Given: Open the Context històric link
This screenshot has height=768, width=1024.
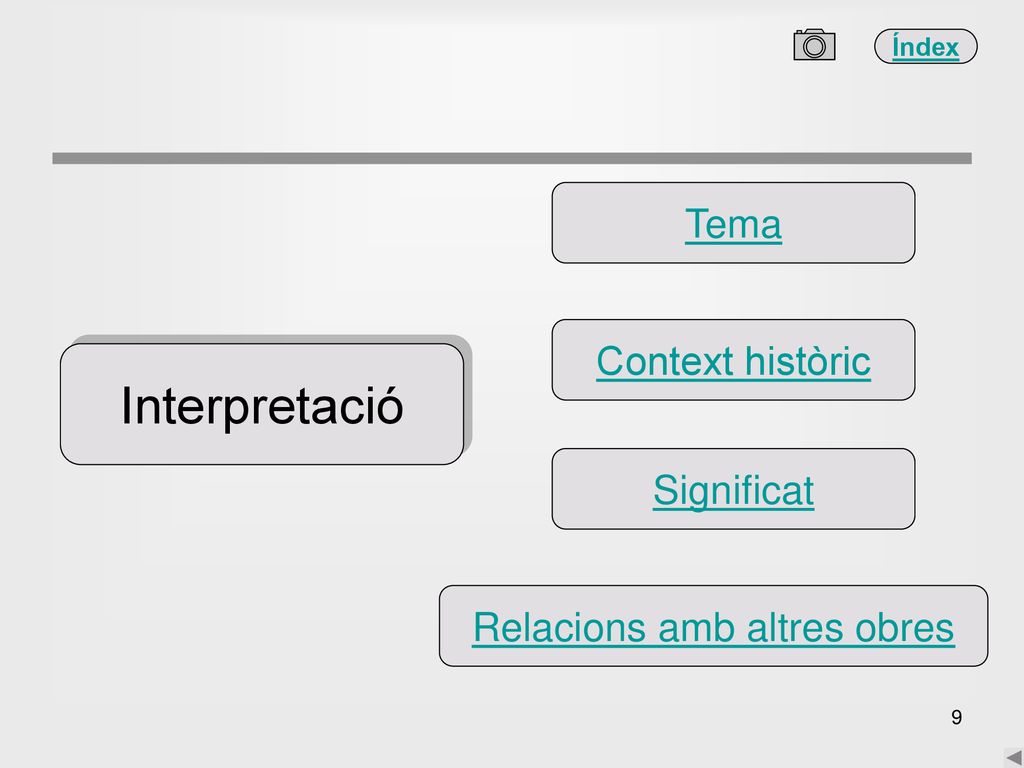Looking at the screenshot, I should pos(733,360).
